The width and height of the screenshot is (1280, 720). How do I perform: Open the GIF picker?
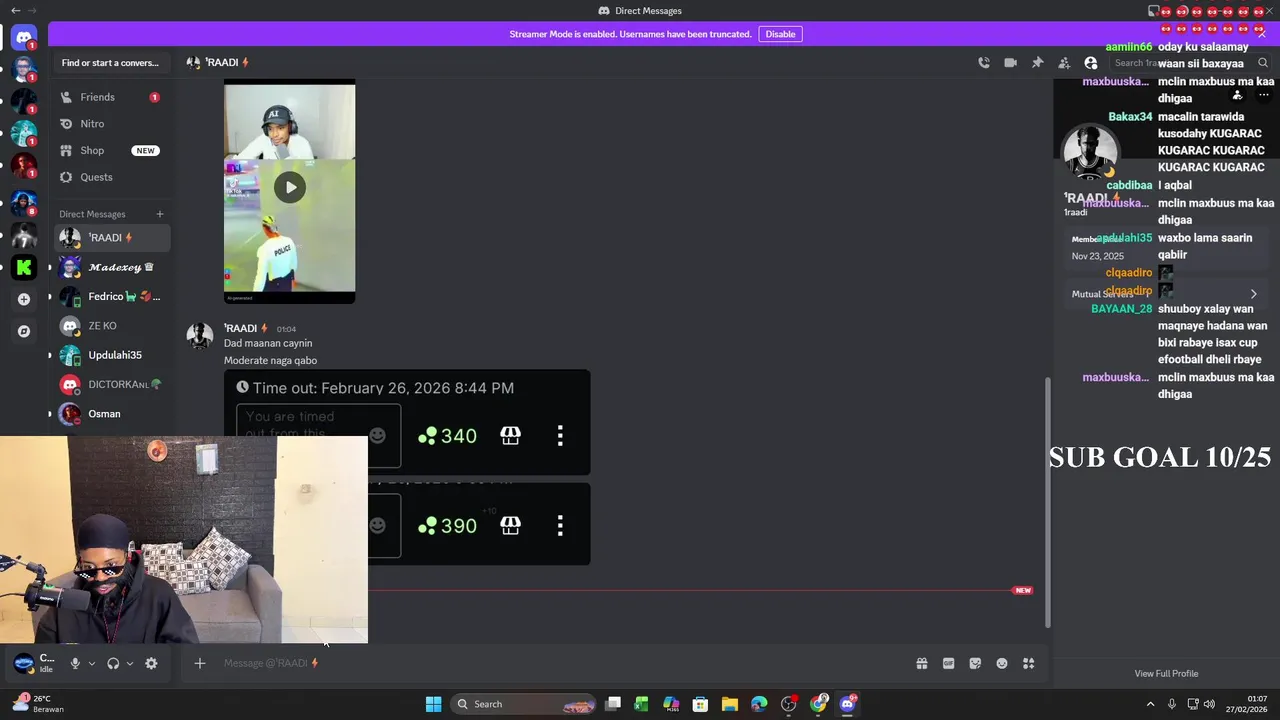pyautogui.click(x=948, y=663)
